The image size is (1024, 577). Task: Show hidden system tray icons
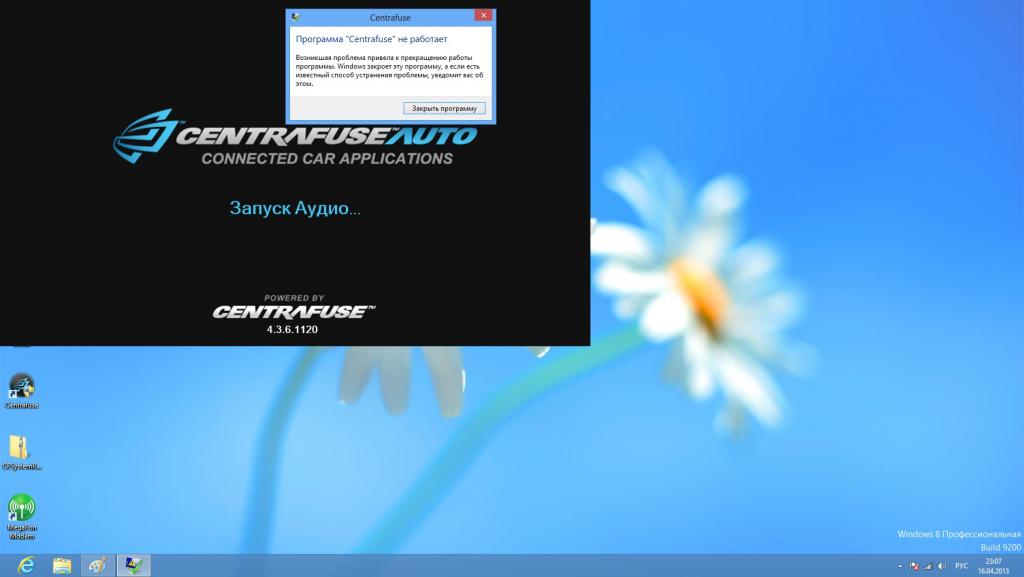(x=900, y=566)
